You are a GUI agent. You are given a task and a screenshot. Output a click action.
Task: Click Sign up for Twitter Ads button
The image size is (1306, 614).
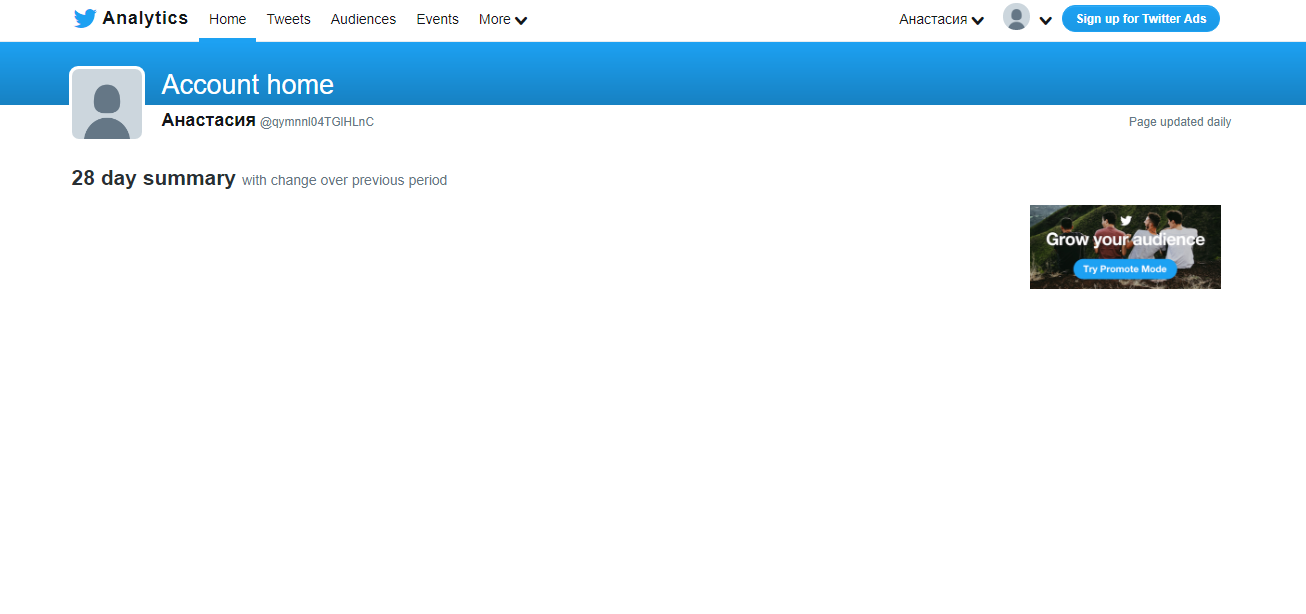1141,18
